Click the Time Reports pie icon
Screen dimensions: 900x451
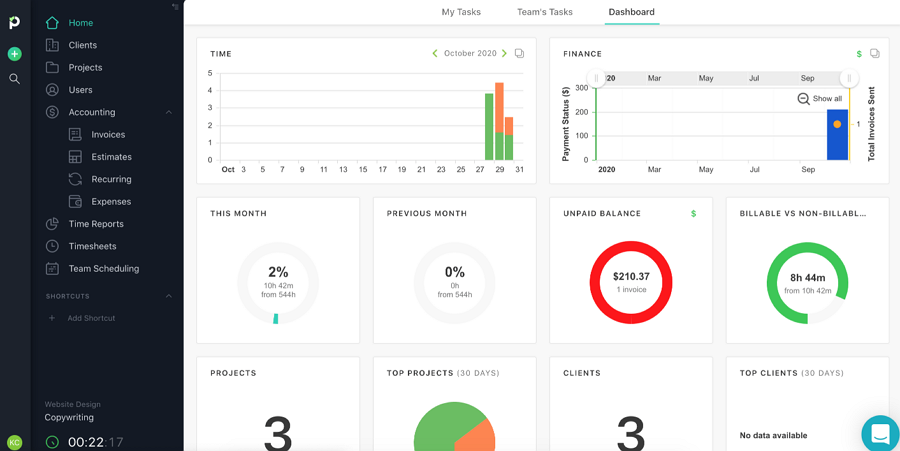pyautogui.click(x=52, y=224)
